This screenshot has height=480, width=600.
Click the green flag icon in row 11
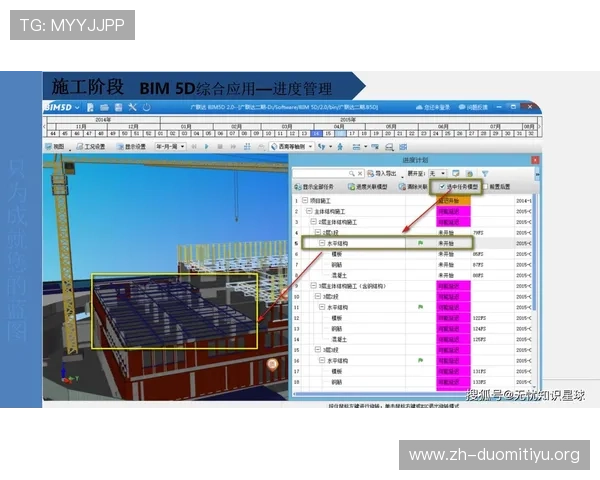coord(420,307)
